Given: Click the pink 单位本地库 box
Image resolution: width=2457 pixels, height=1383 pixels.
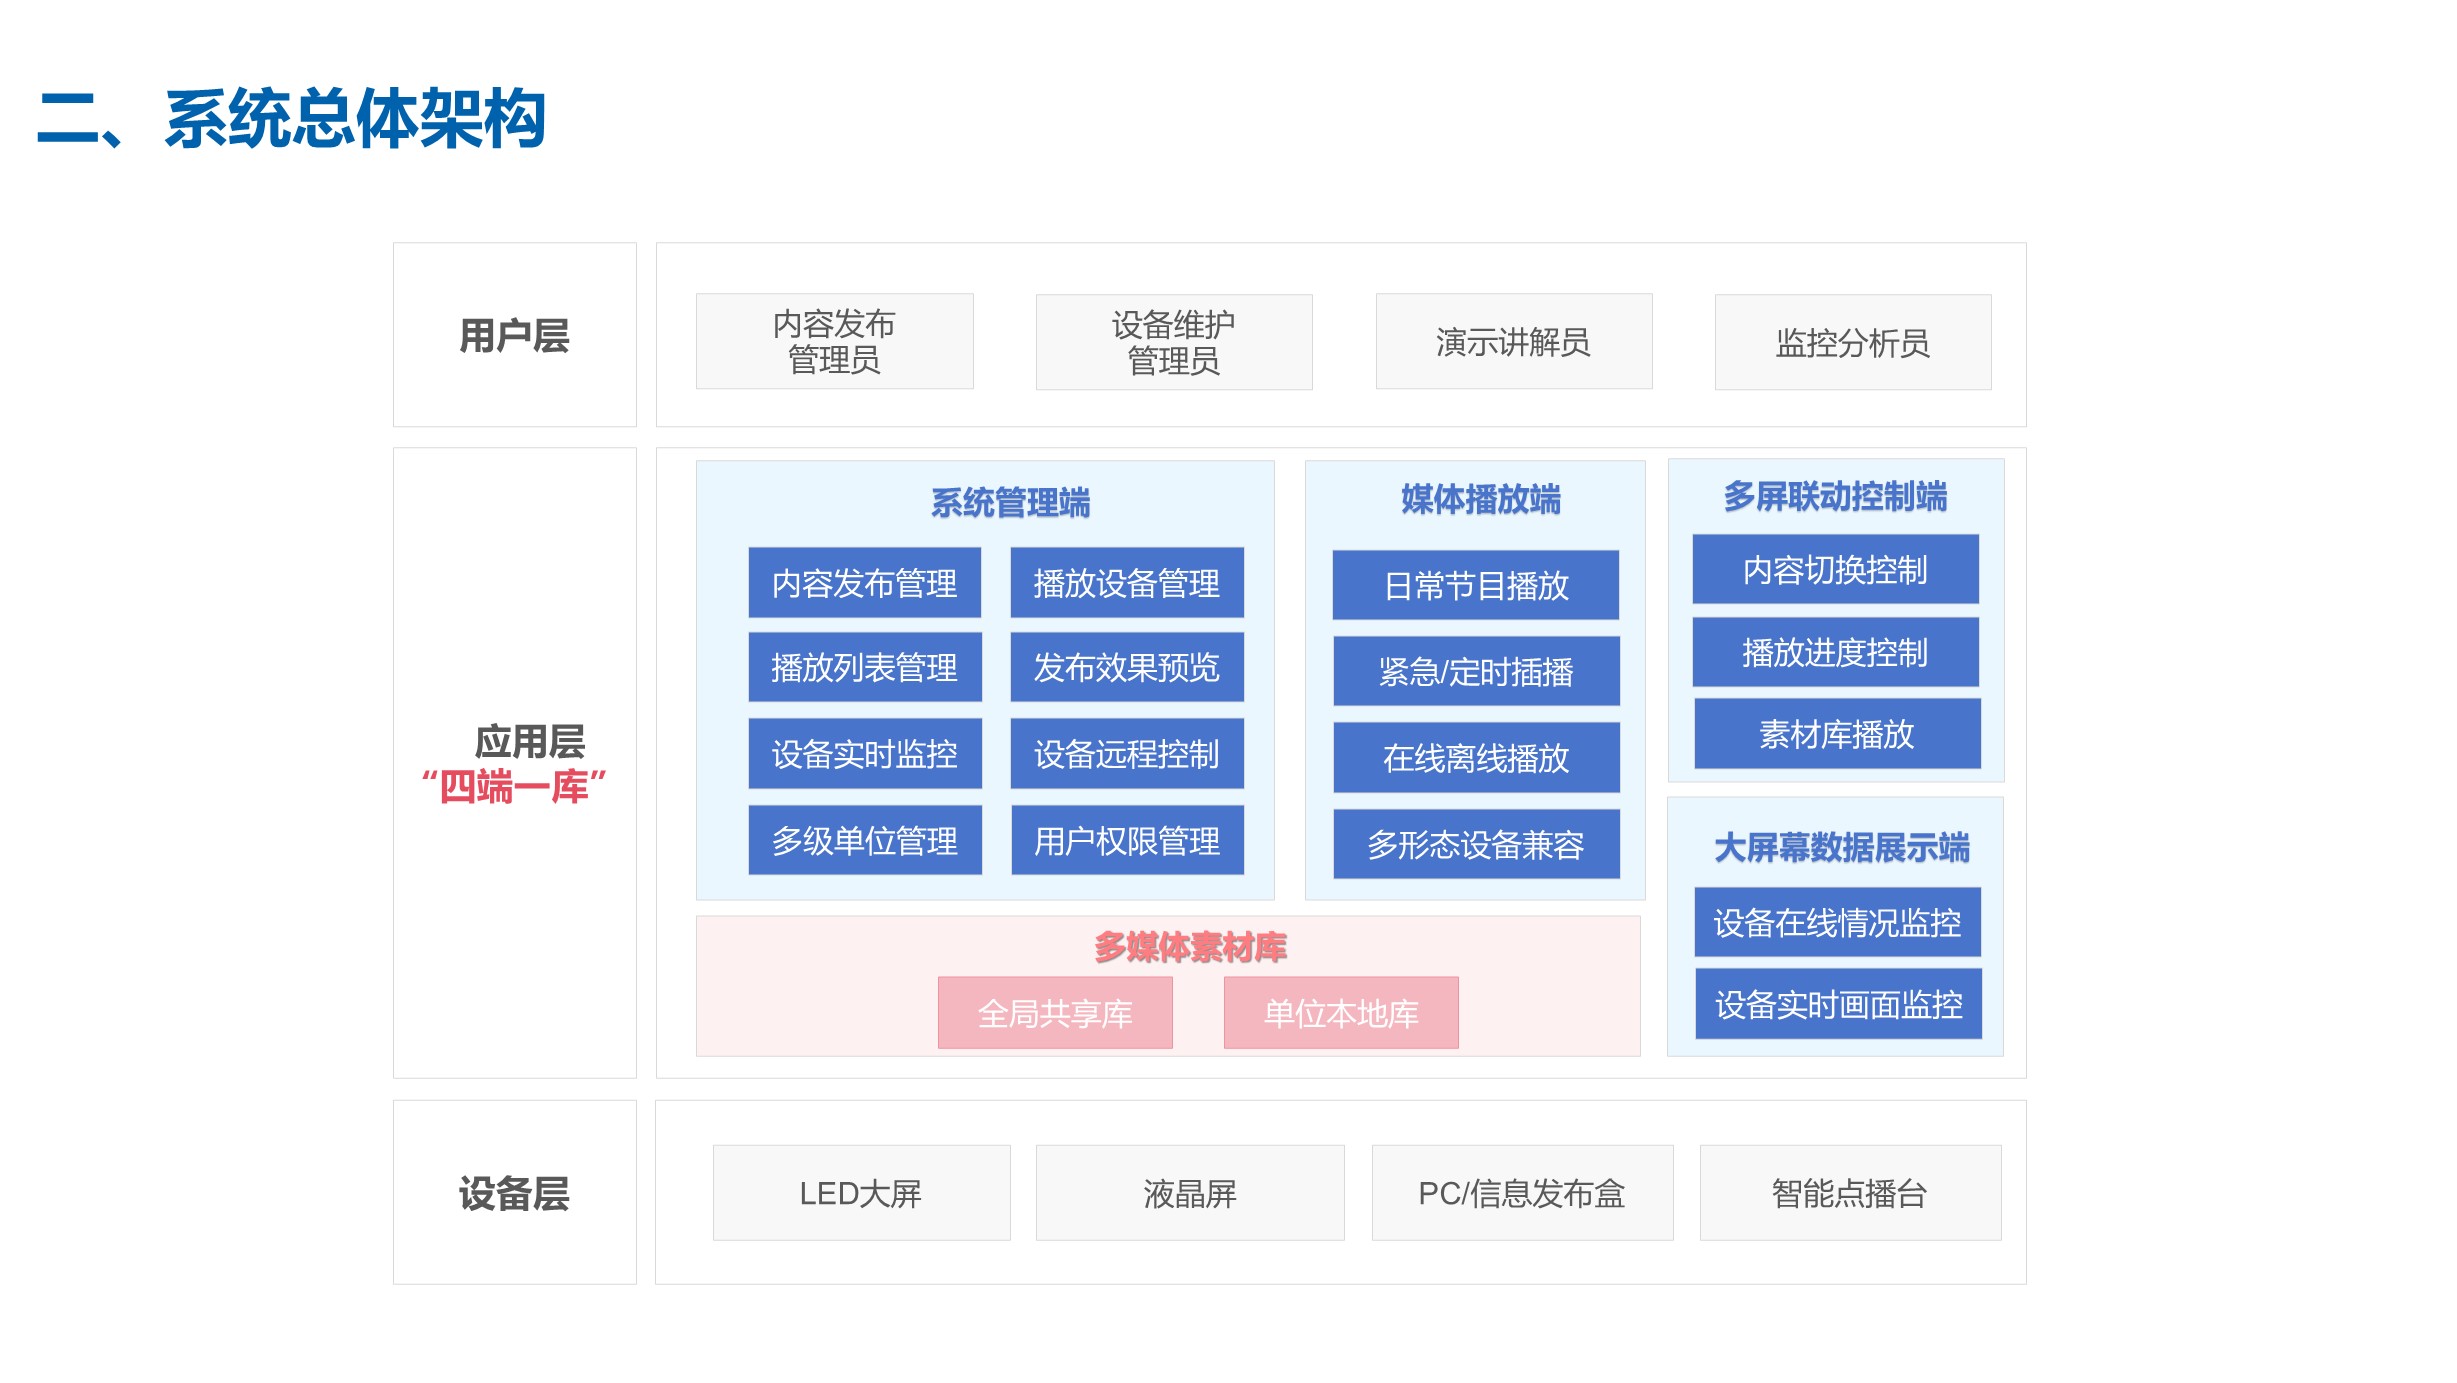Looking at the screenshot, I should point(1340,1013).
